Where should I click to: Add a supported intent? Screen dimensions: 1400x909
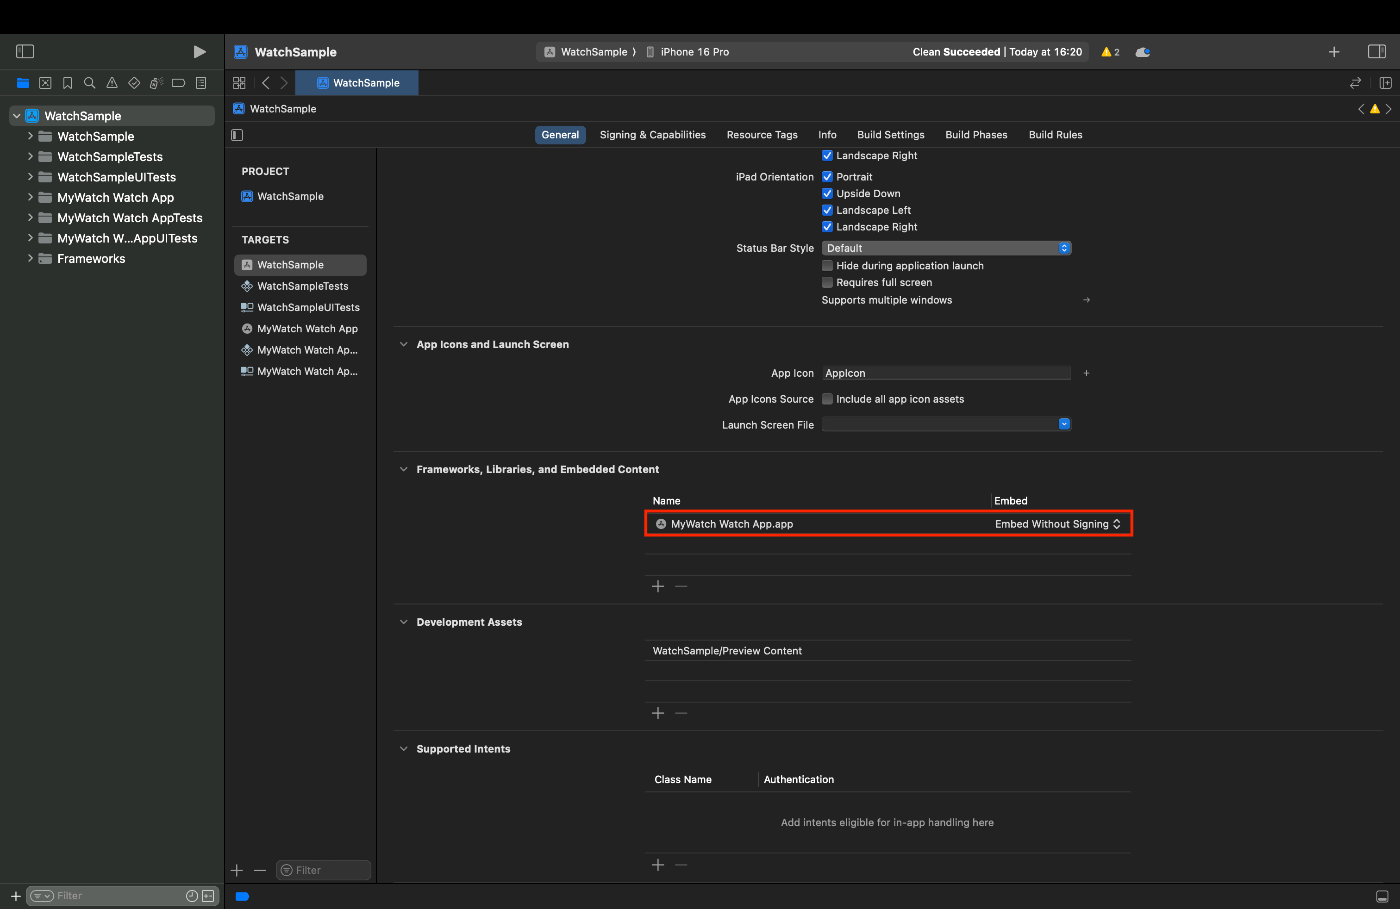(x=658, y=865)
